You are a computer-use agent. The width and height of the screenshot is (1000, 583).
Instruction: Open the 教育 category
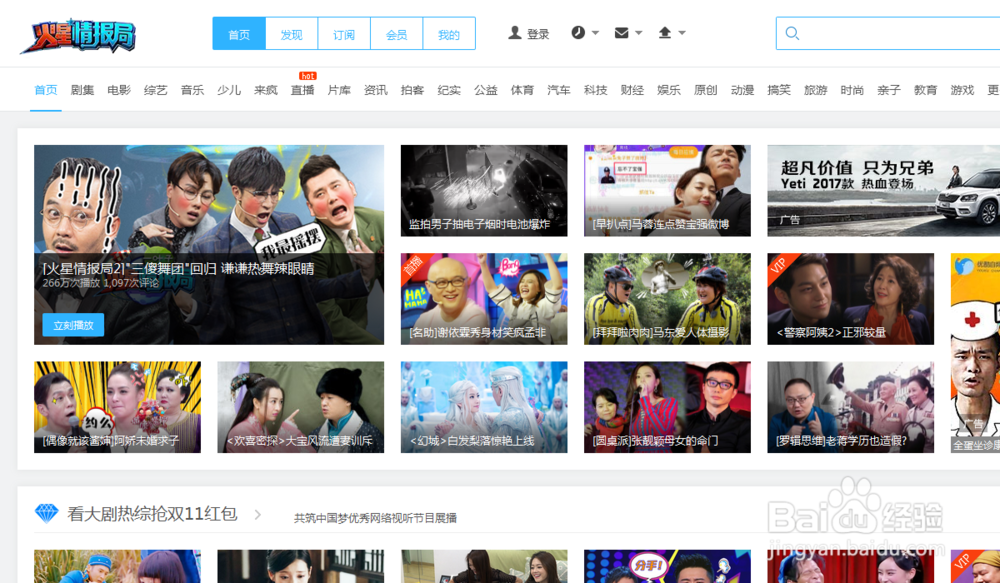point(925,90)
